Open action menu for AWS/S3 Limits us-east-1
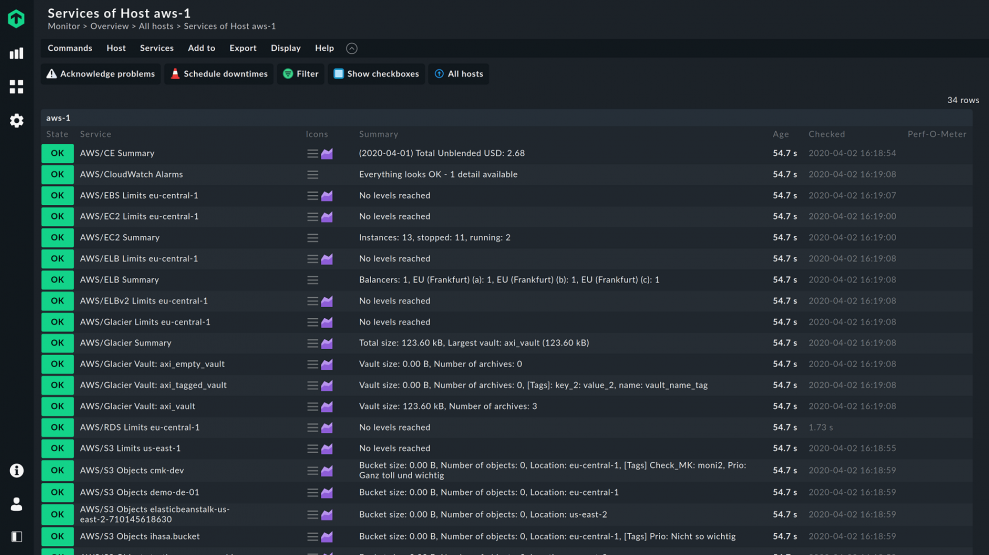 (312, 448)
